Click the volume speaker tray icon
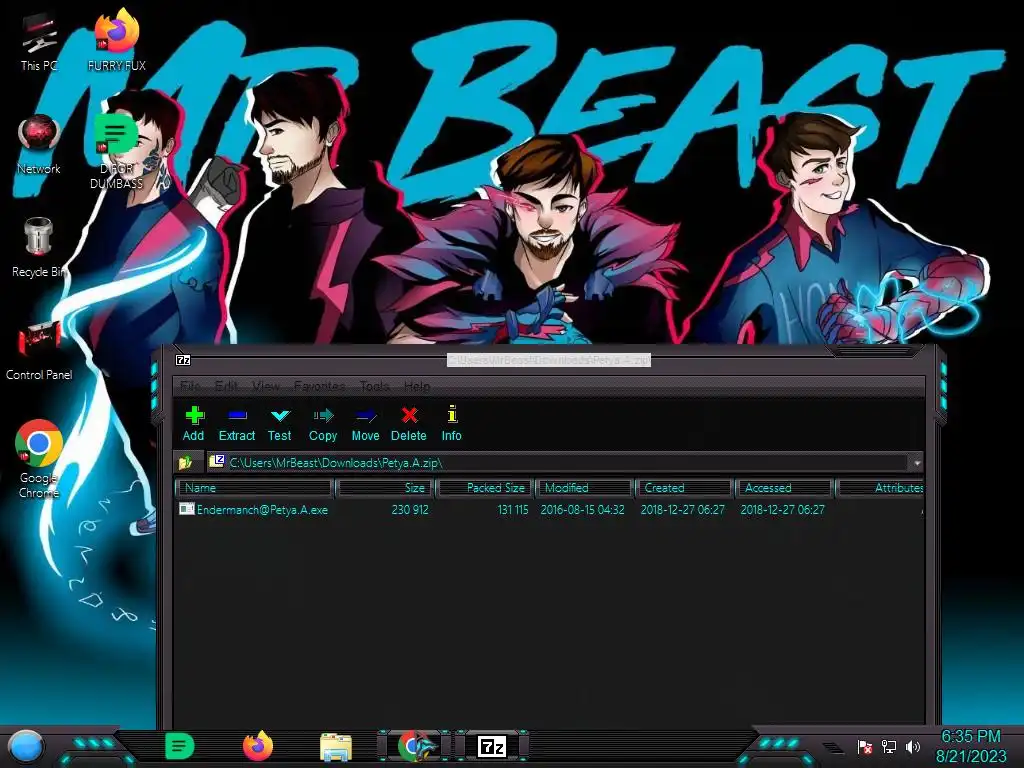 point(913,746)
